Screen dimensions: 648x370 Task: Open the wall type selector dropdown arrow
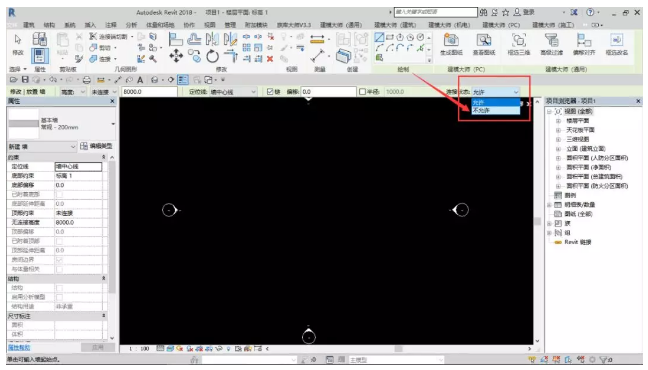(x=112, y=124)
